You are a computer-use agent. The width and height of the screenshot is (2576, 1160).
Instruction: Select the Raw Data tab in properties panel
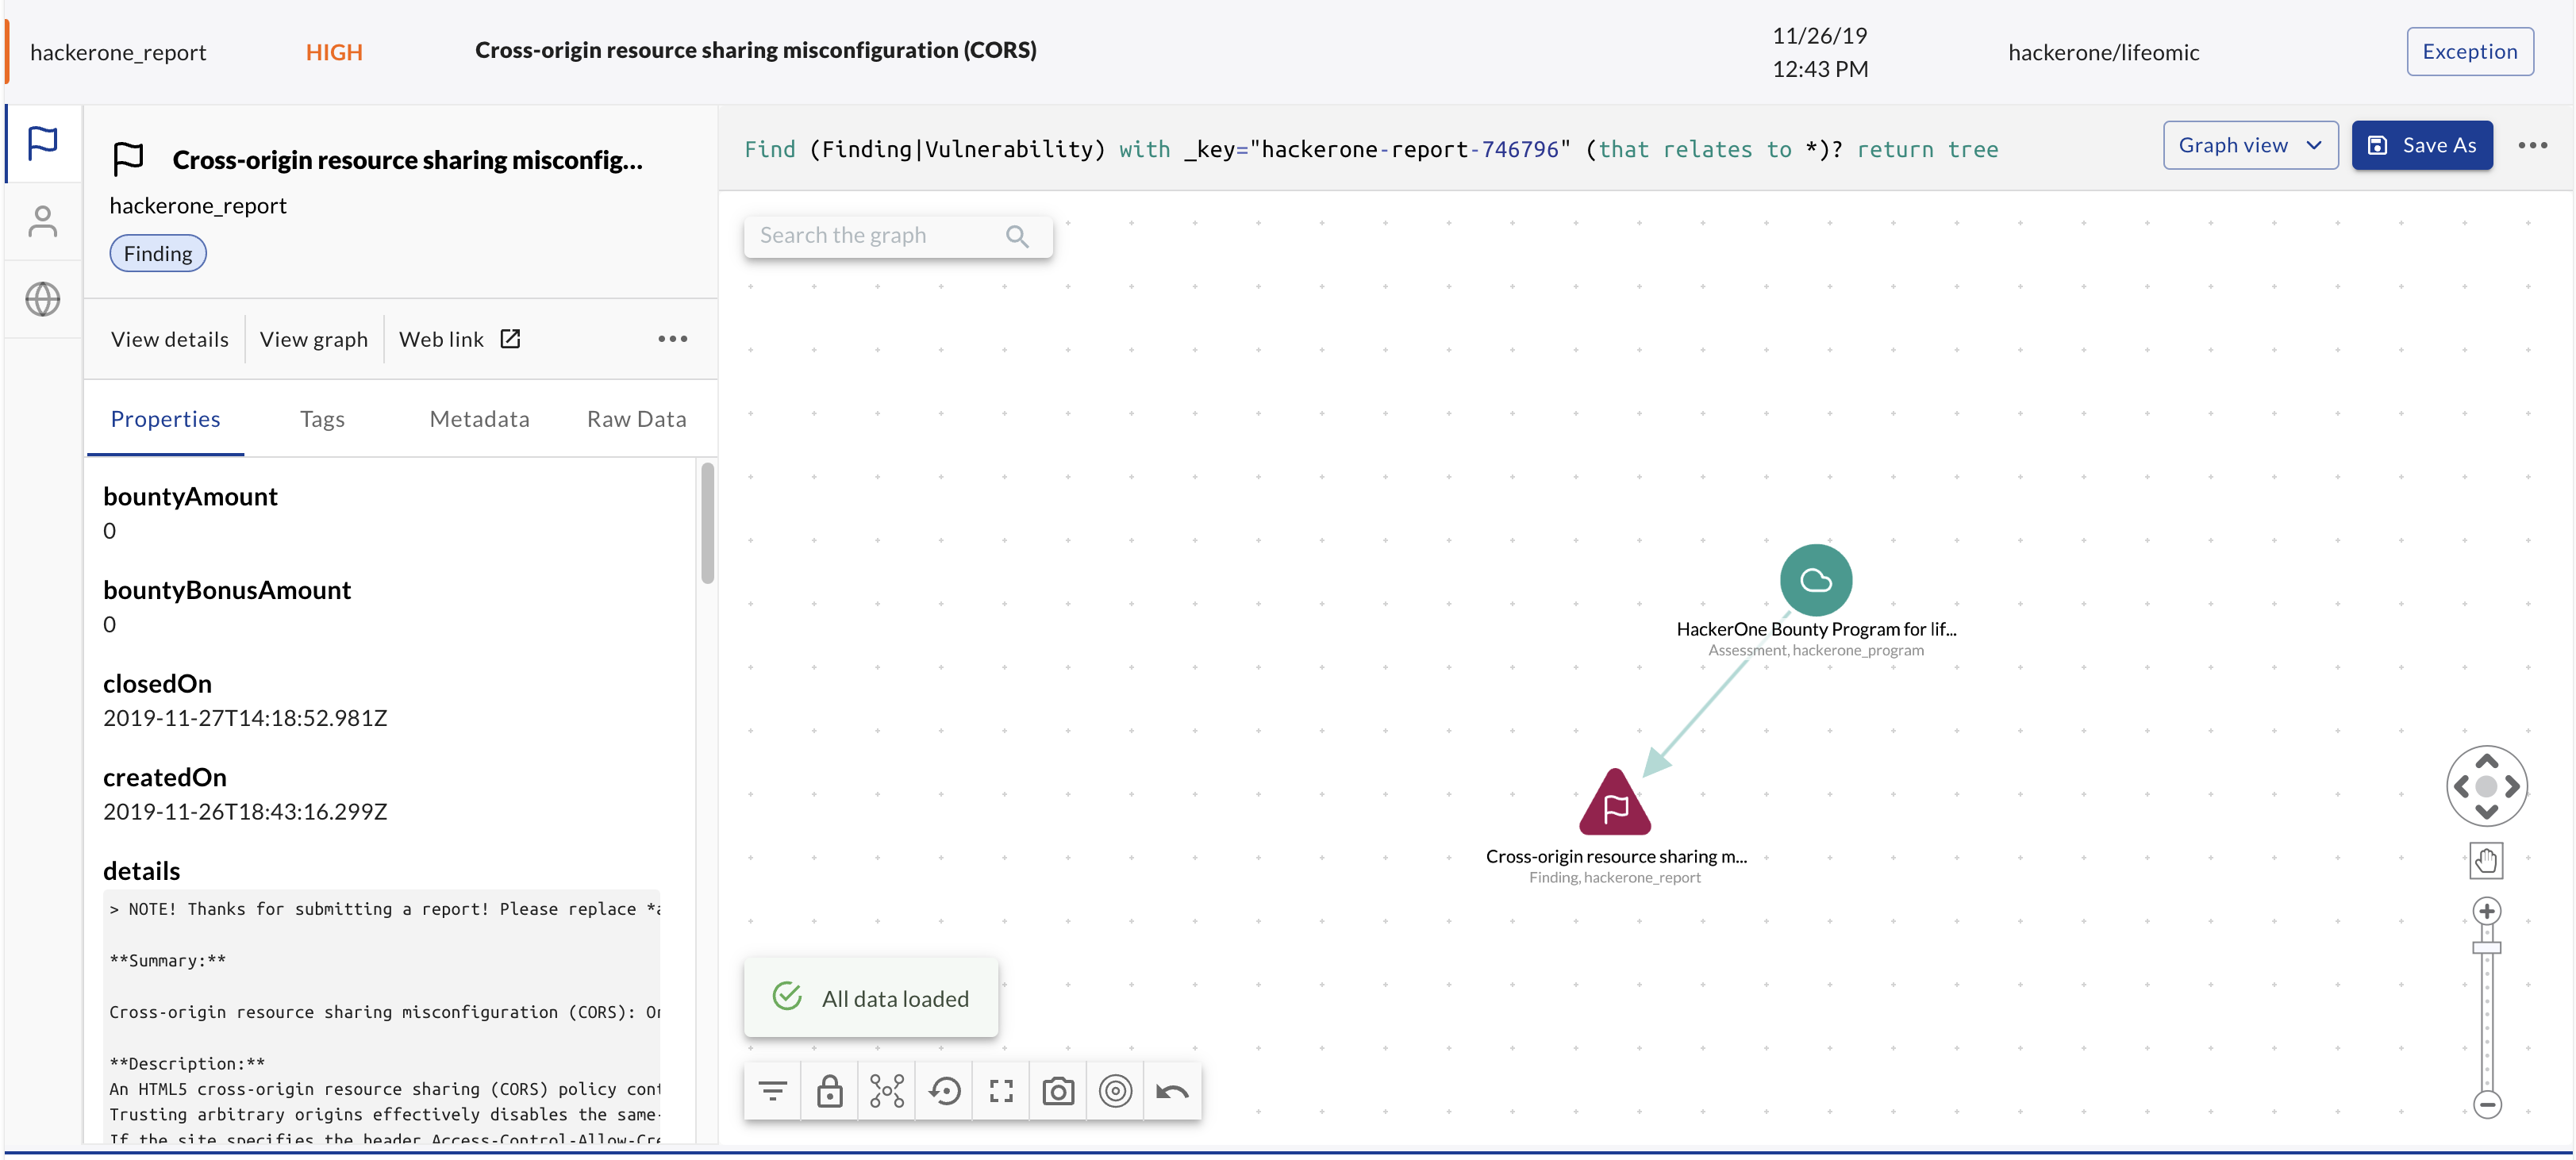click(636, 417)
